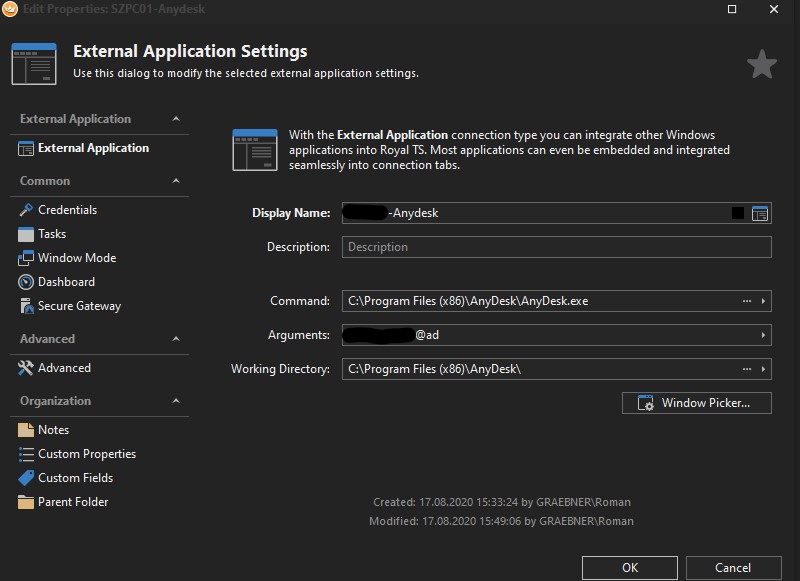Select Custom Properties in Organization

(x=87, y=454)
